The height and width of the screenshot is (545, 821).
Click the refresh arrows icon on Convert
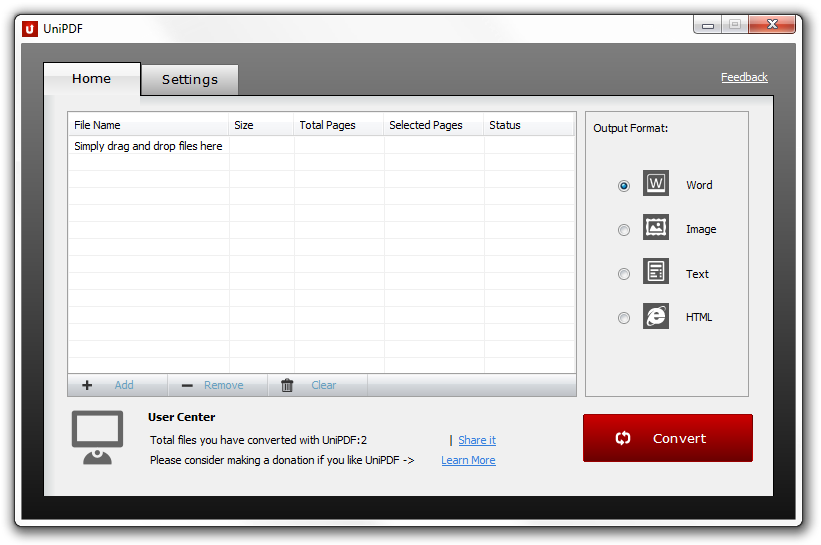coord(623,438)
